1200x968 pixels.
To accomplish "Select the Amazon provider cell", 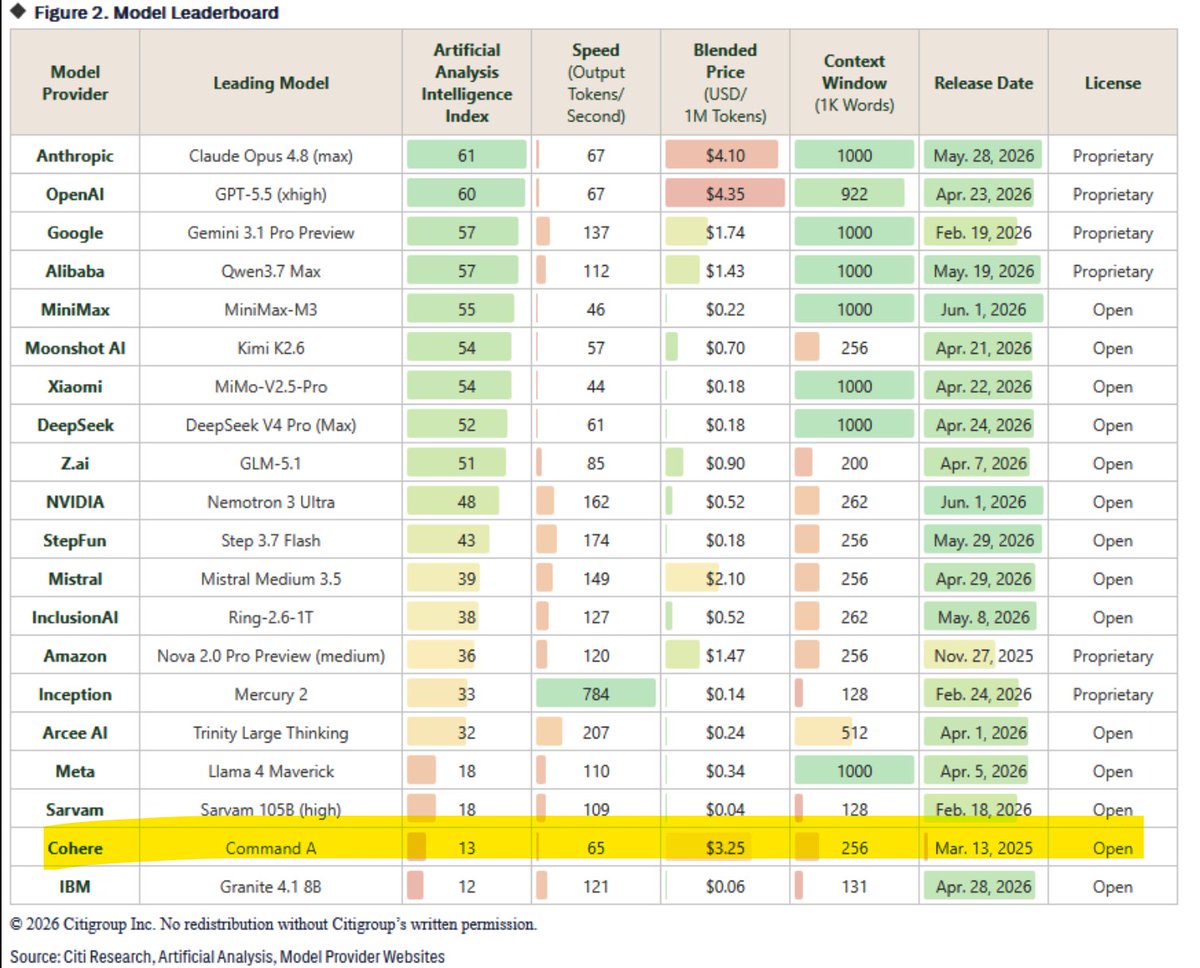I will pos(75,656).
